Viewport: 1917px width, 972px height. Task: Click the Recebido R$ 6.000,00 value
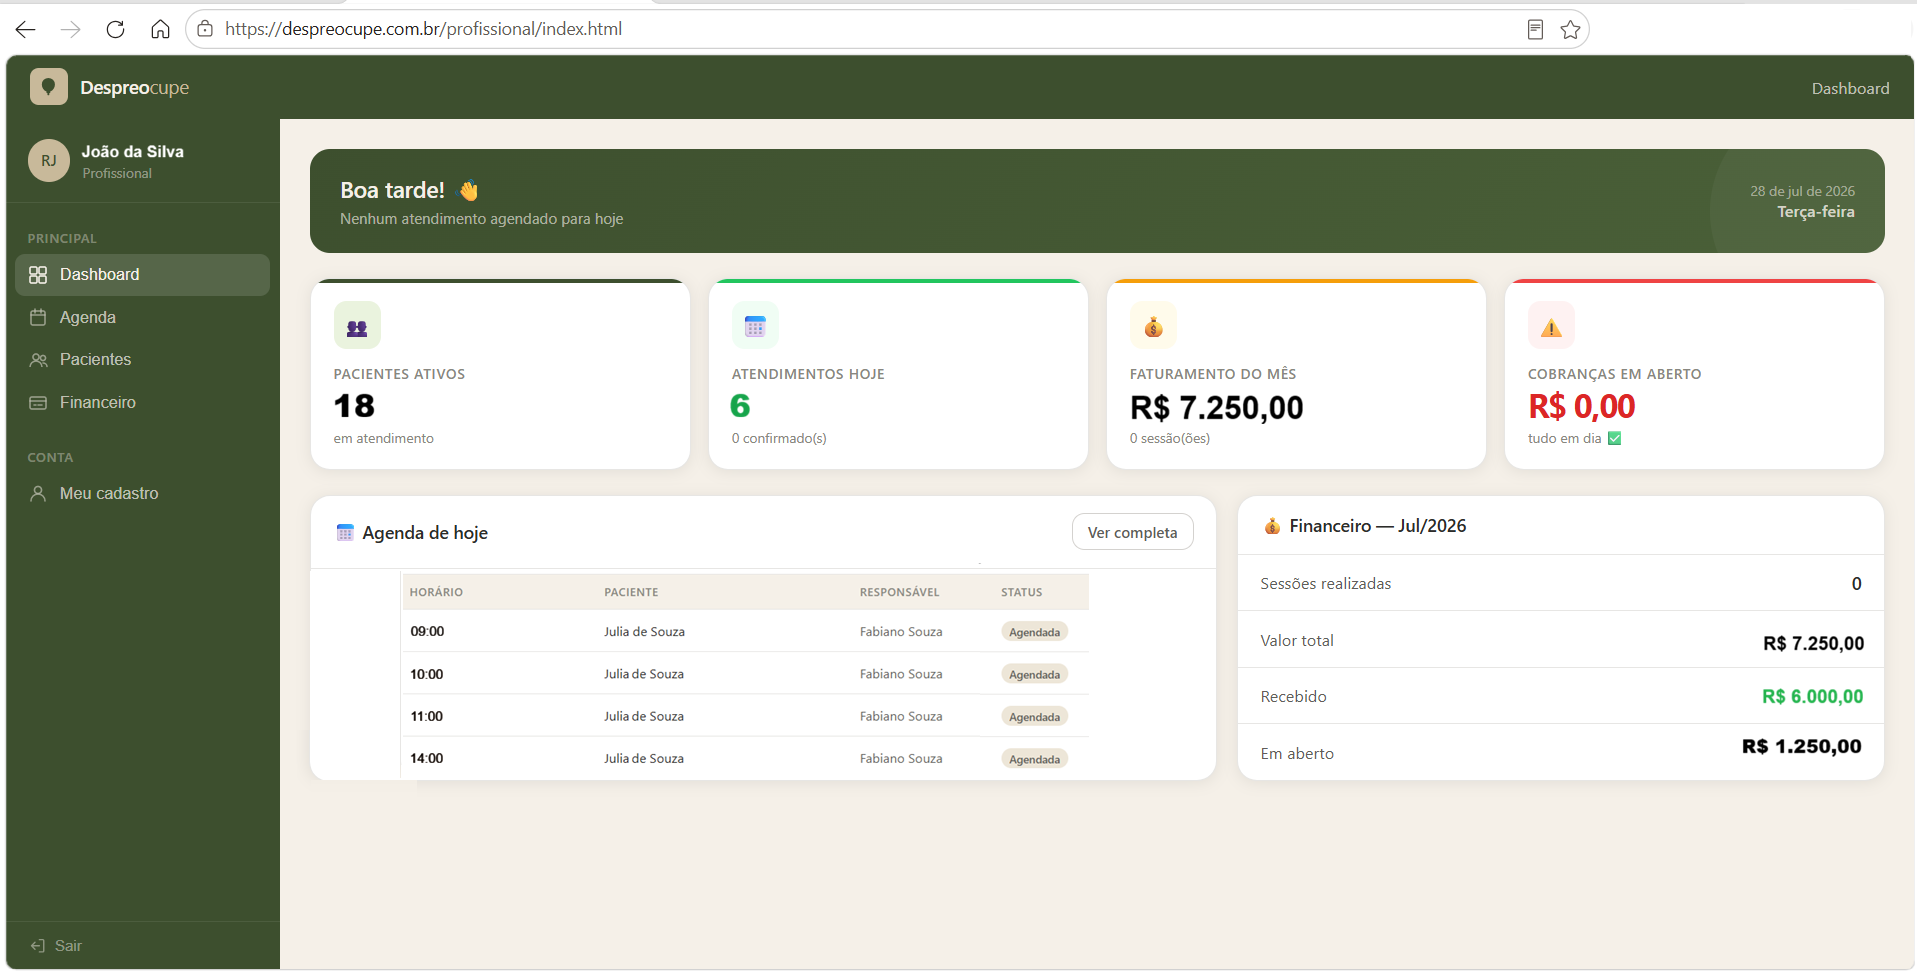[x=1812, y=697]
